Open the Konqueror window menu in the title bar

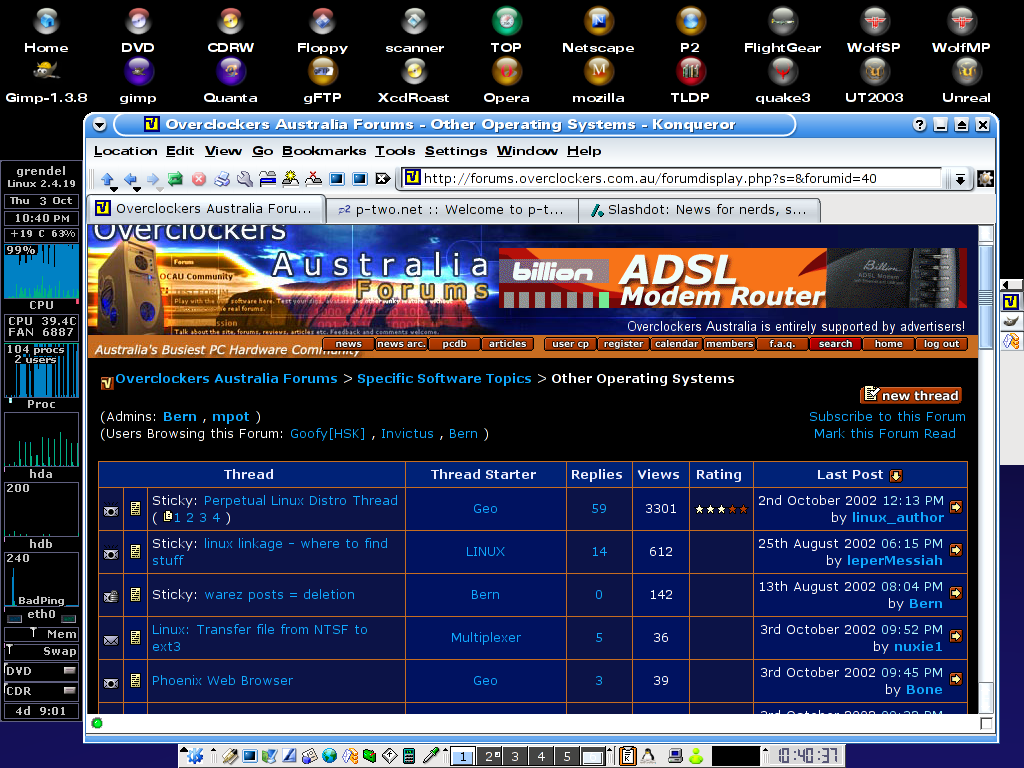pyautogui.click(x=99, y=125)
